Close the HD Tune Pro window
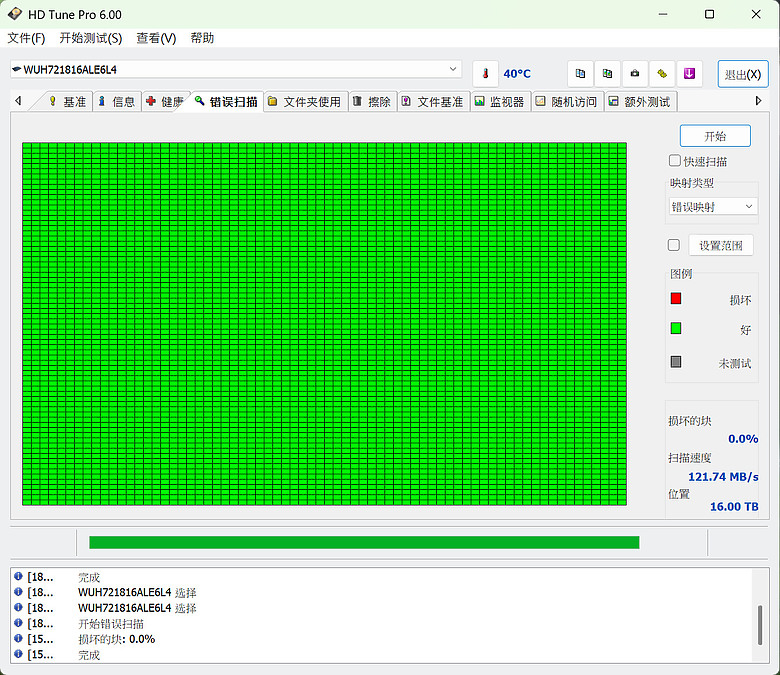This screenshot has width=780, height=675. tap(756, 14)
